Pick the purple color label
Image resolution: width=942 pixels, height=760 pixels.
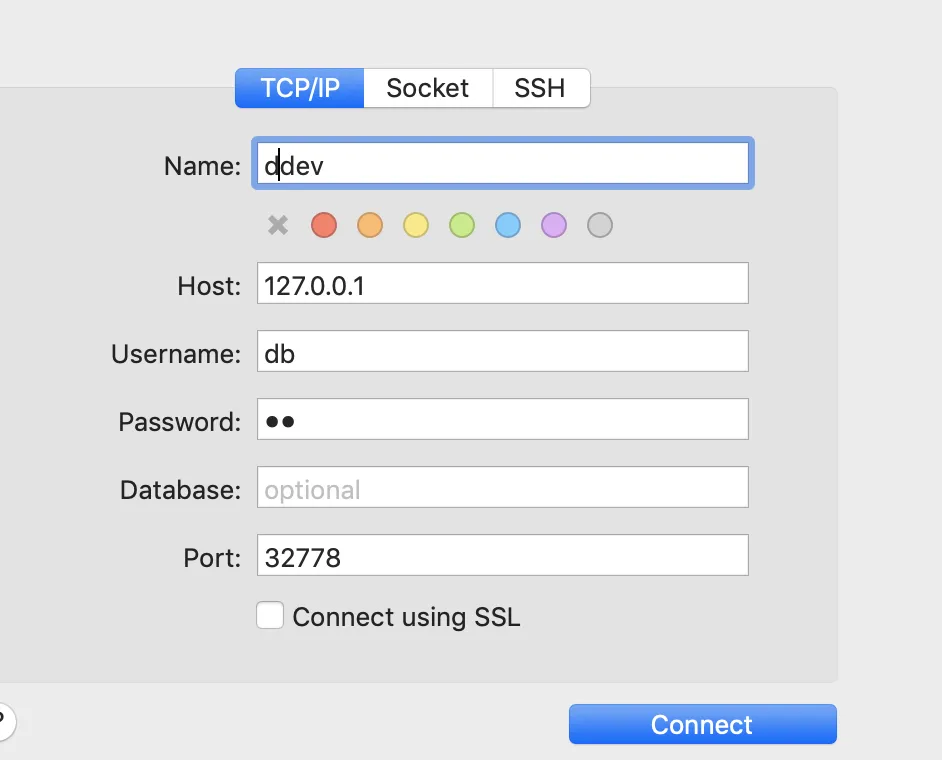[554, 225]
